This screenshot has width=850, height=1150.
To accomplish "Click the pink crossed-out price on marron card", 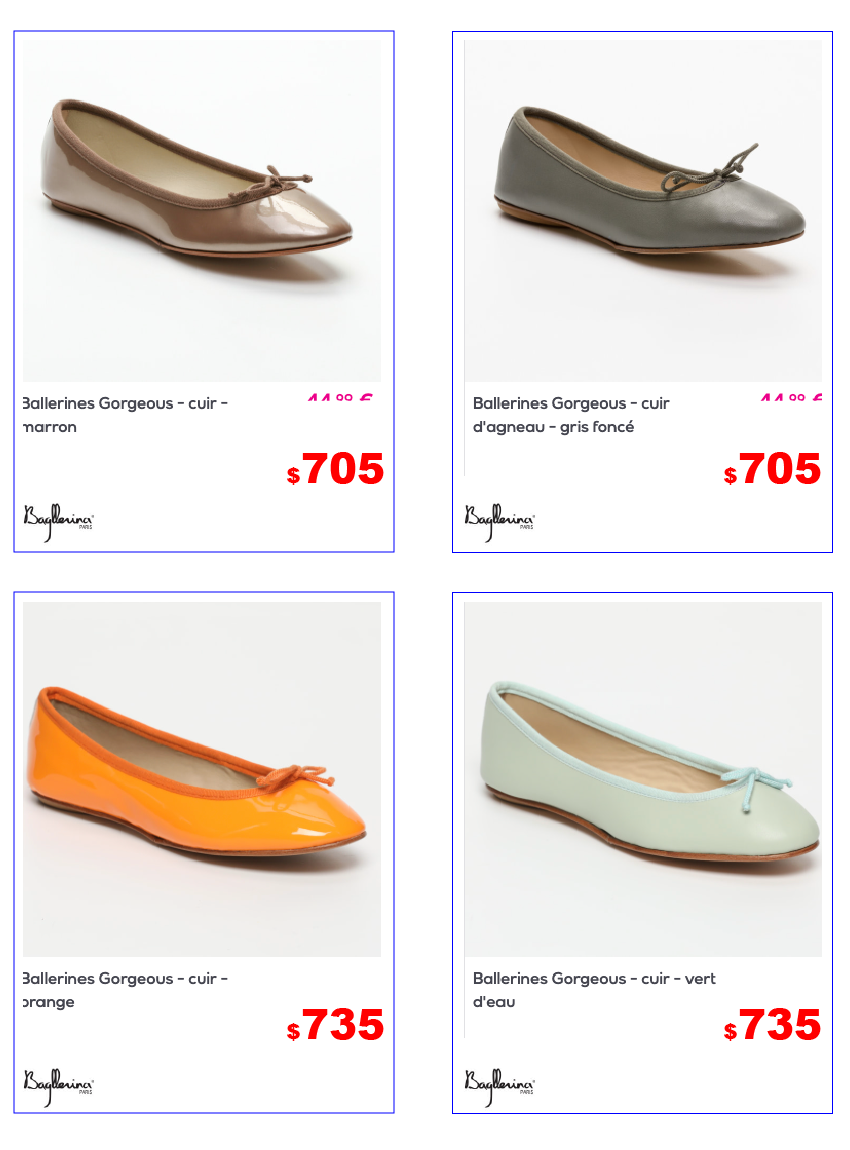I will coord(340,398).
